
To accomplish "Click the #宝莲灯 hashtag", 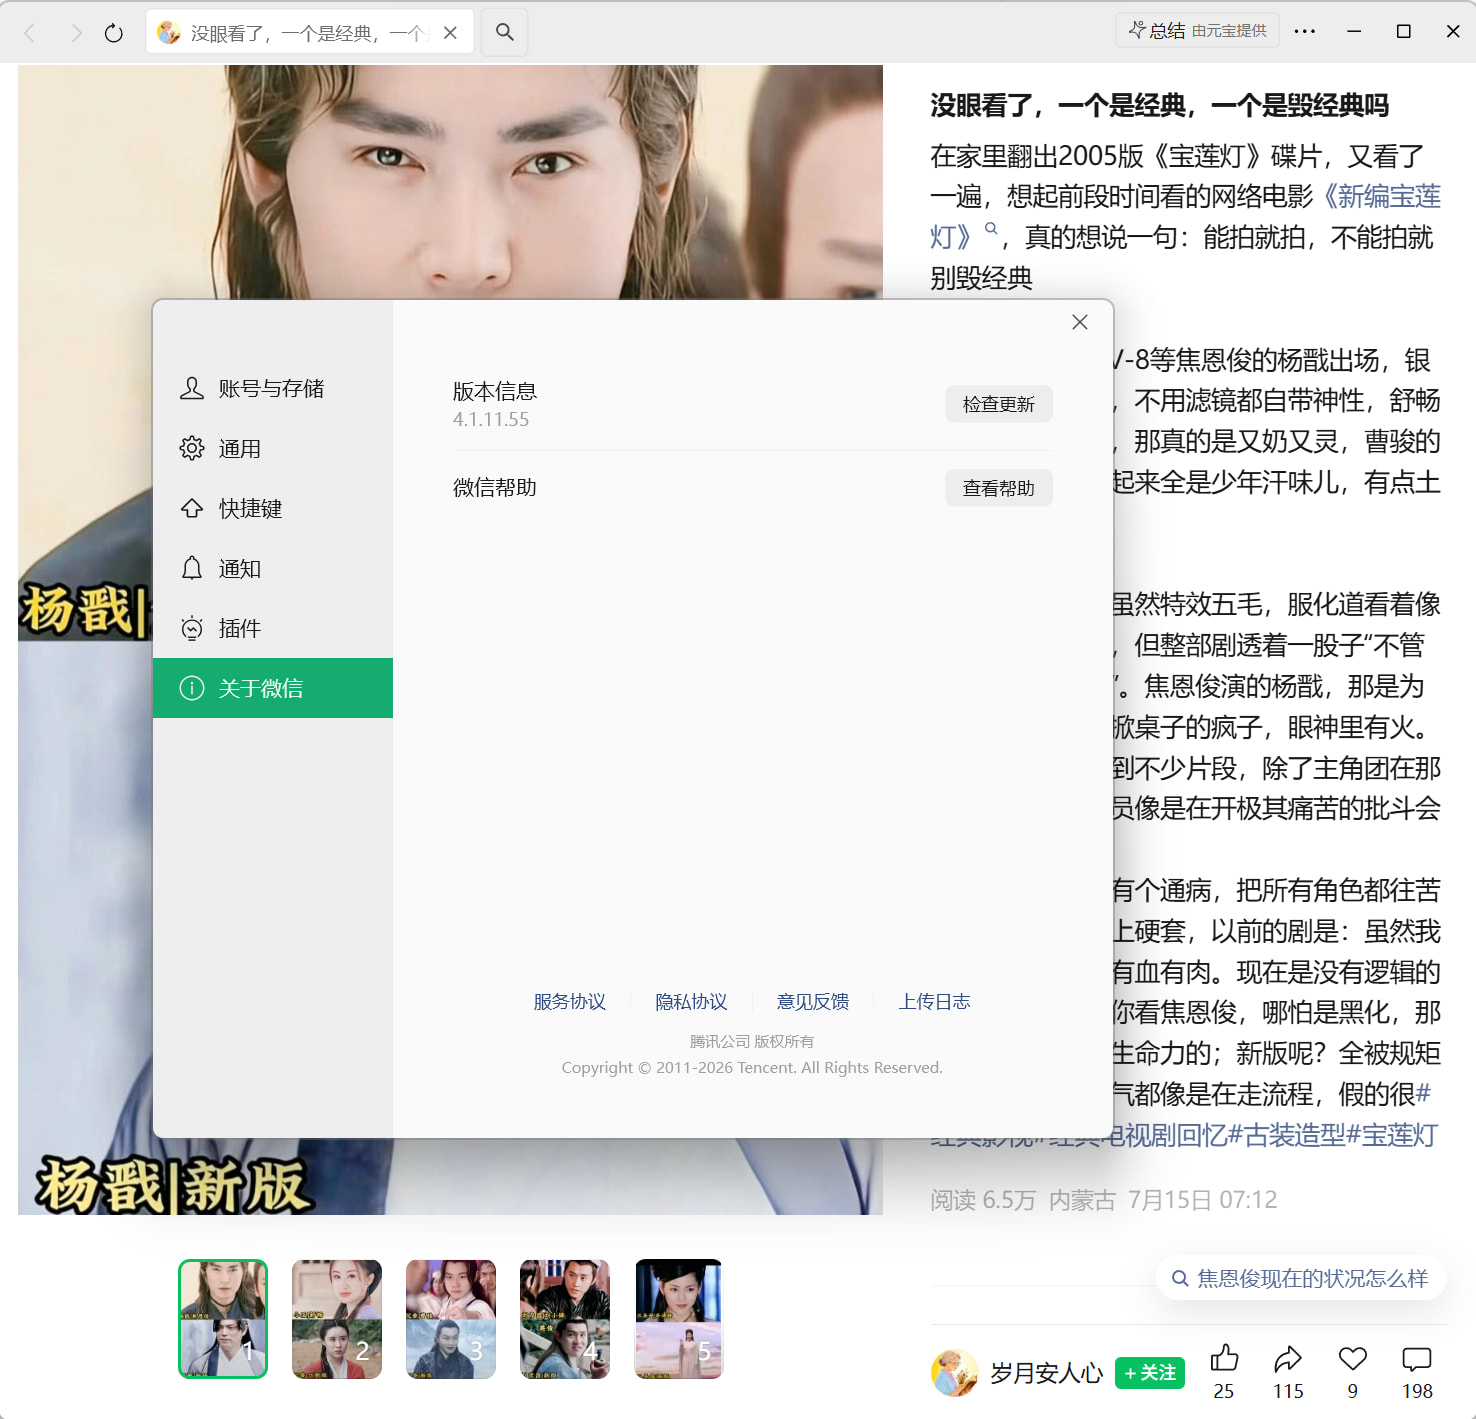I will pyautogui.click(x=1392, y=1135).
